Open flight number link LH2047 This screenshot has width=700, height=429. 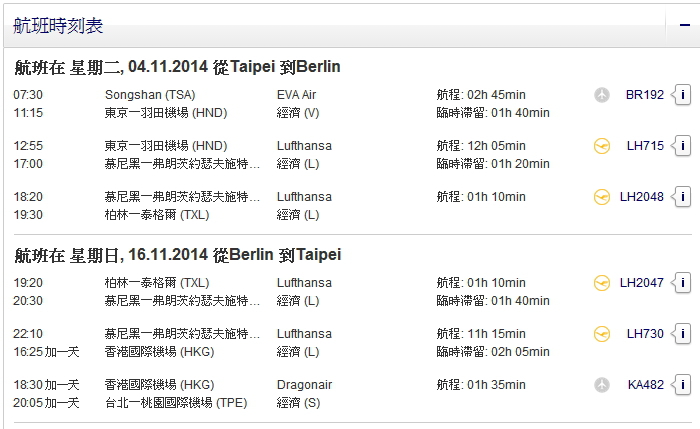642,283
